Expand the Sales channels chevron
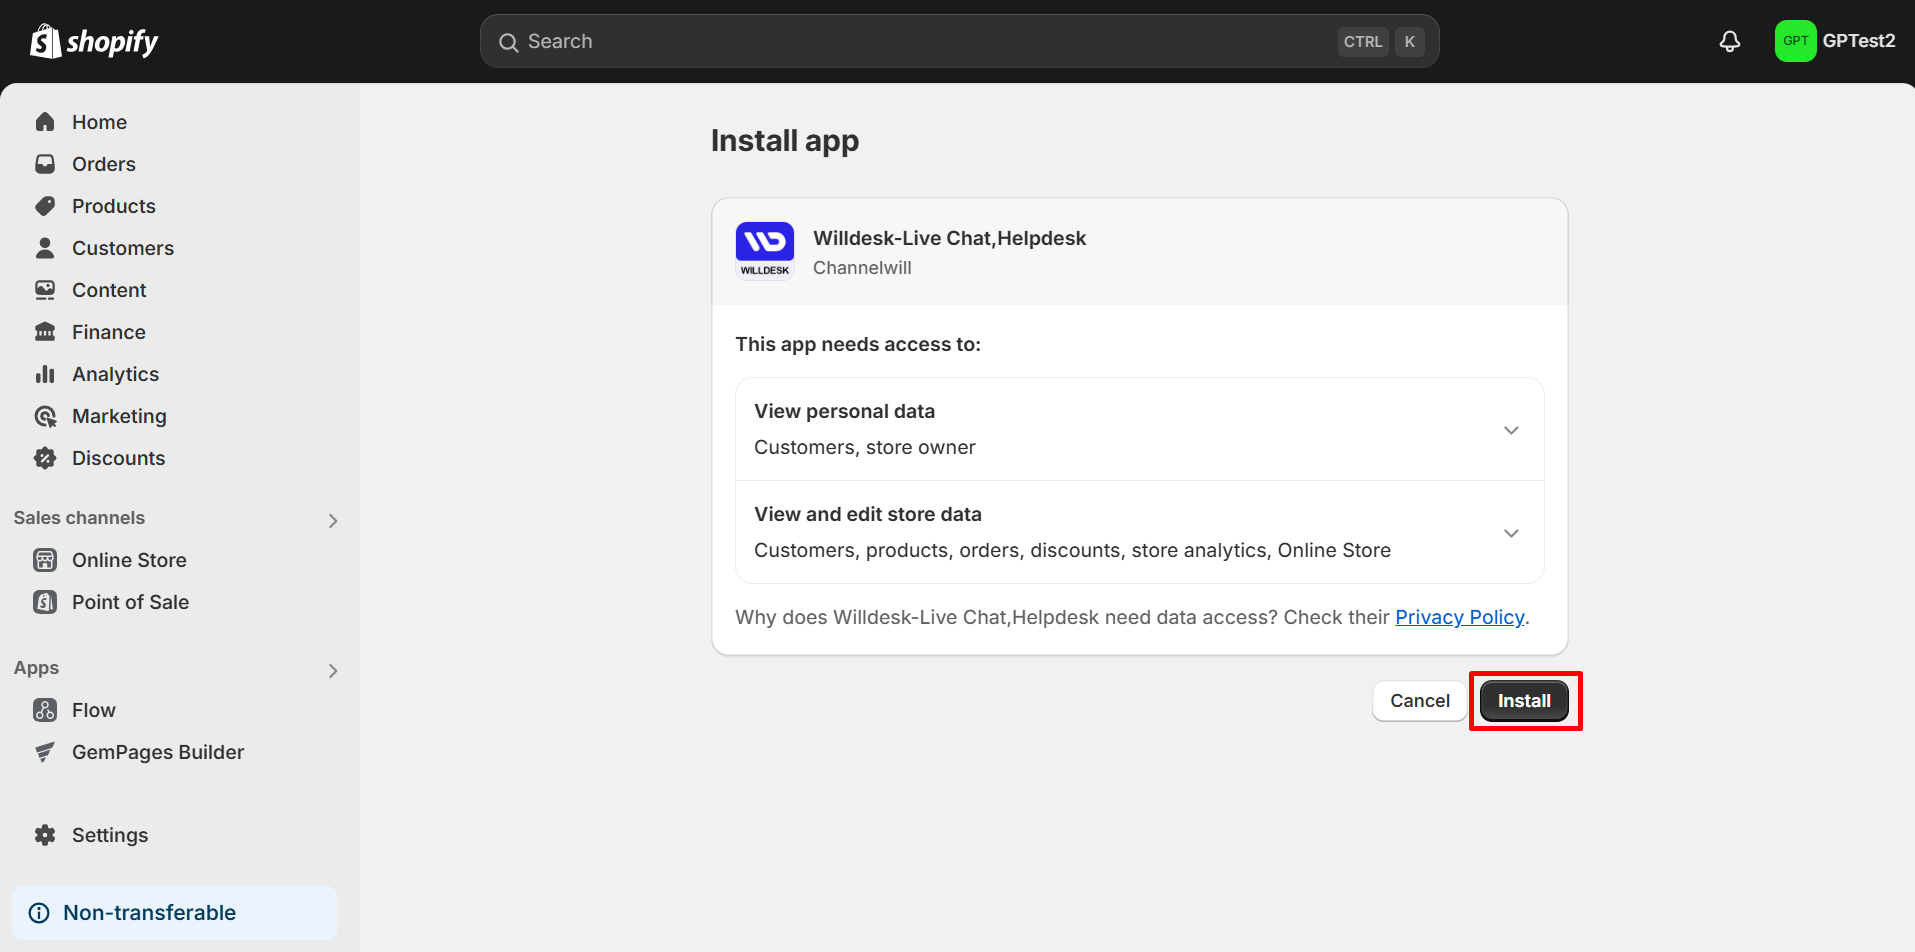The image size is (1915, 952). pyautogui.click(x=333, y=520)
